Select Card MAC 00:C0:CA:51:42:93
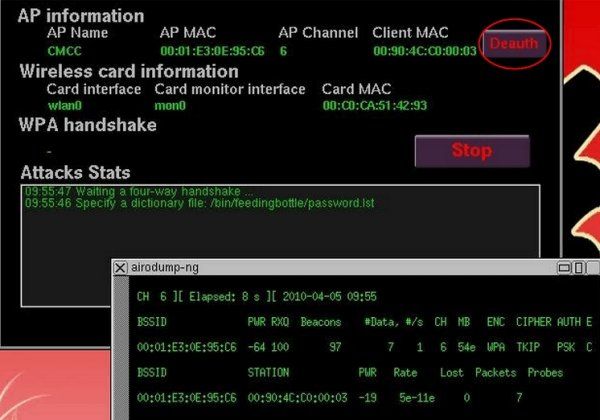The image size is (600, 420). (x=375, y=106)
